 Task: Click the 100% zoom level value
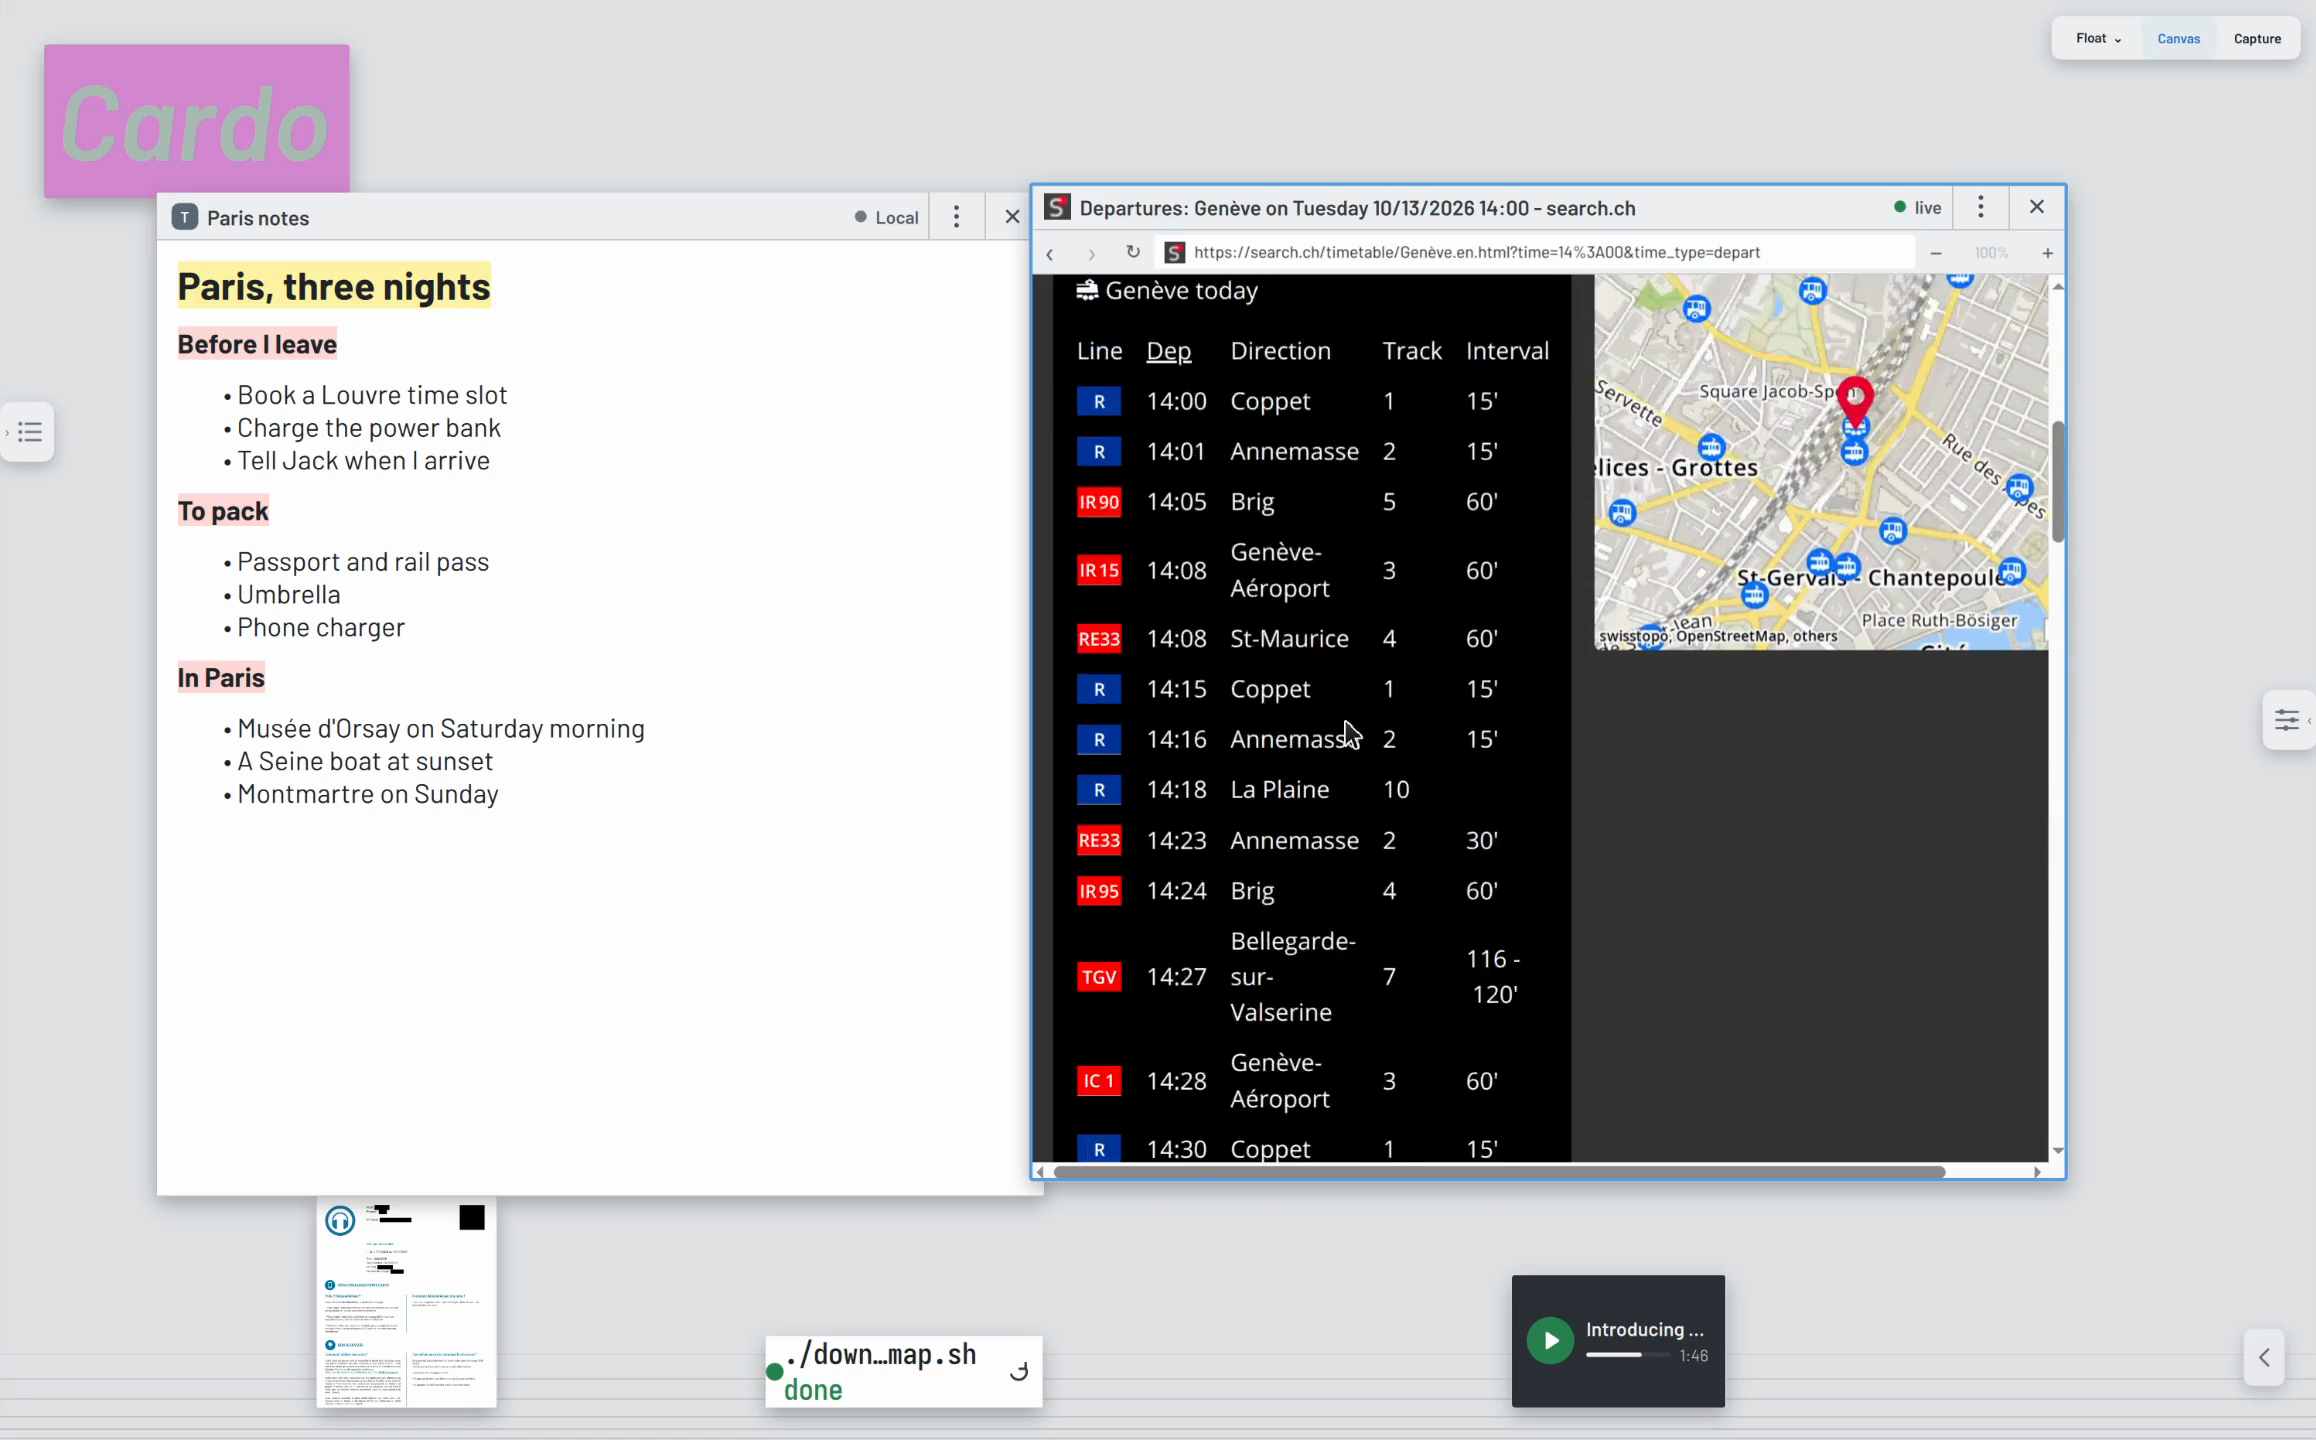pyautogui.click(x=1991, y=253)
